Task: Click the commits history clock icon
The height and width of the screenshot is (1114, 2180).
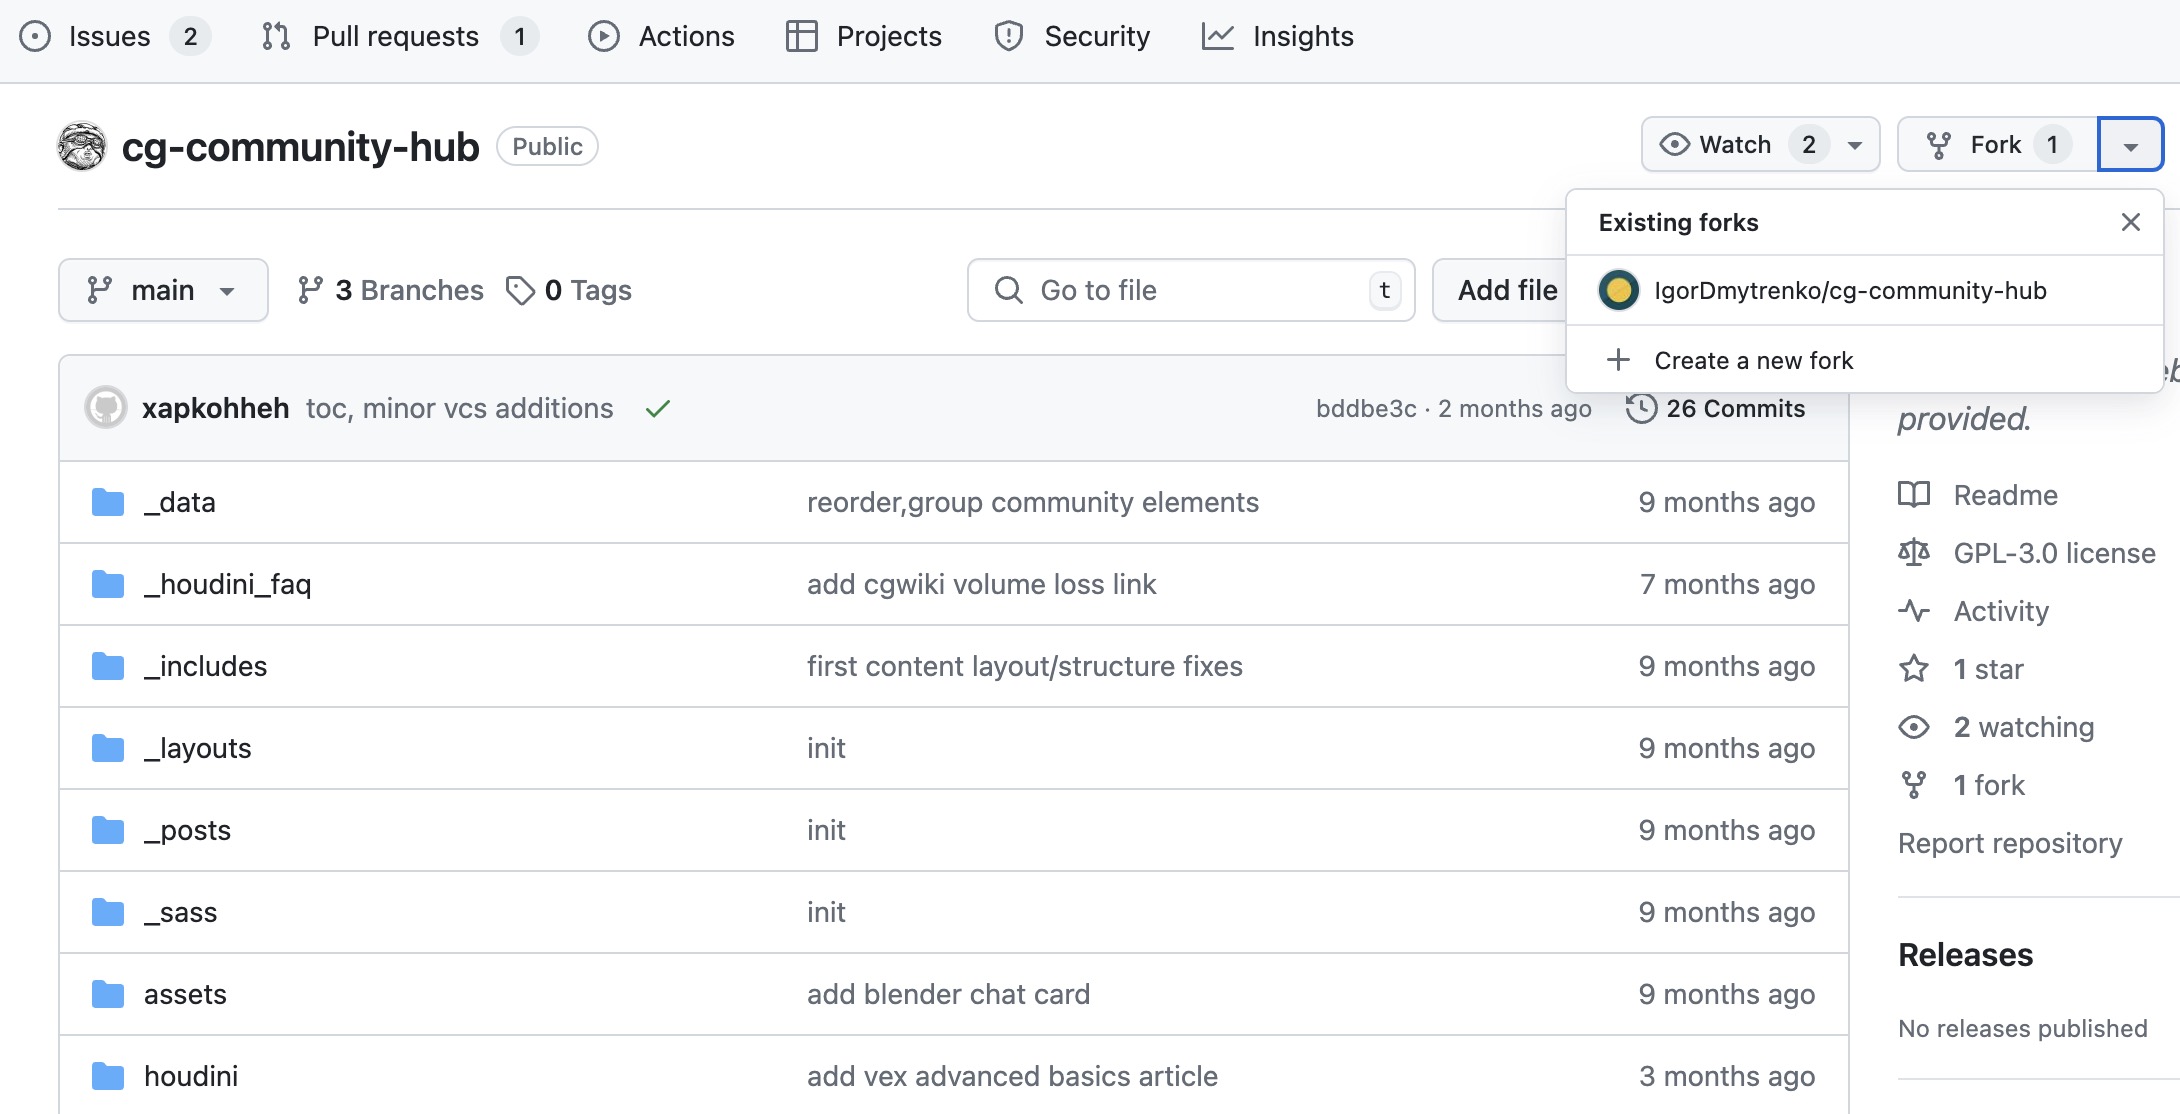Action: click(1641, 408)
